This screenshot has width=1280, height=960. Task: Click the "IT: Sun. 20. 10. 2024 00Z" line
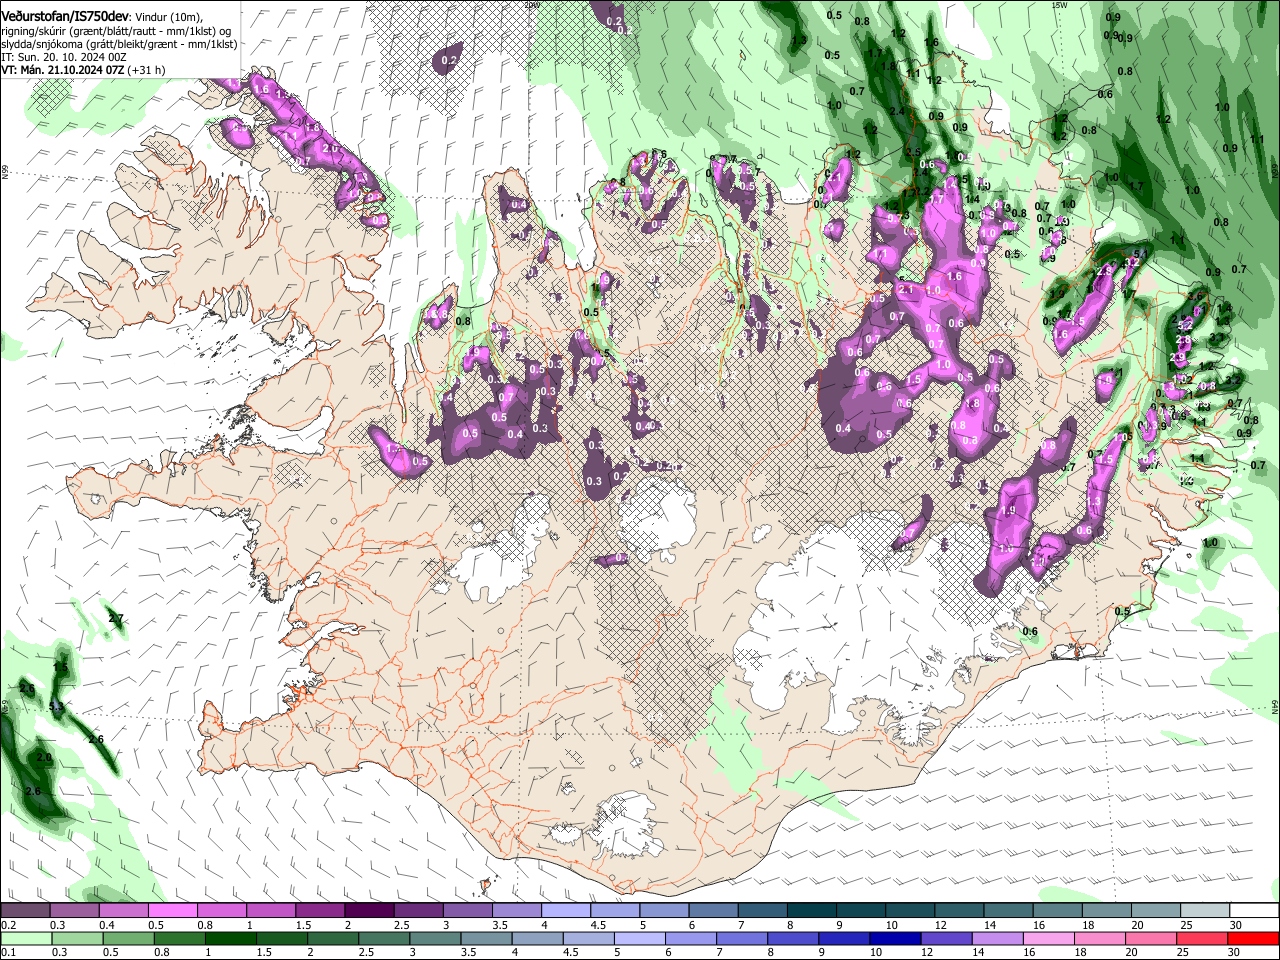point(64,57)
